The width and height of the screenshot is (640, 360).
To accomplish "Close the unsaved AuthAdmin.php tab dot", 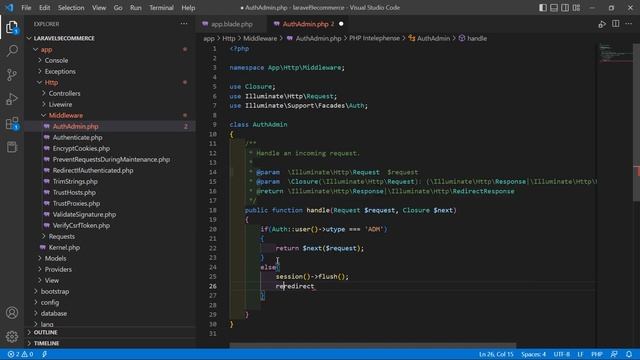I will (x=341, y=24).
